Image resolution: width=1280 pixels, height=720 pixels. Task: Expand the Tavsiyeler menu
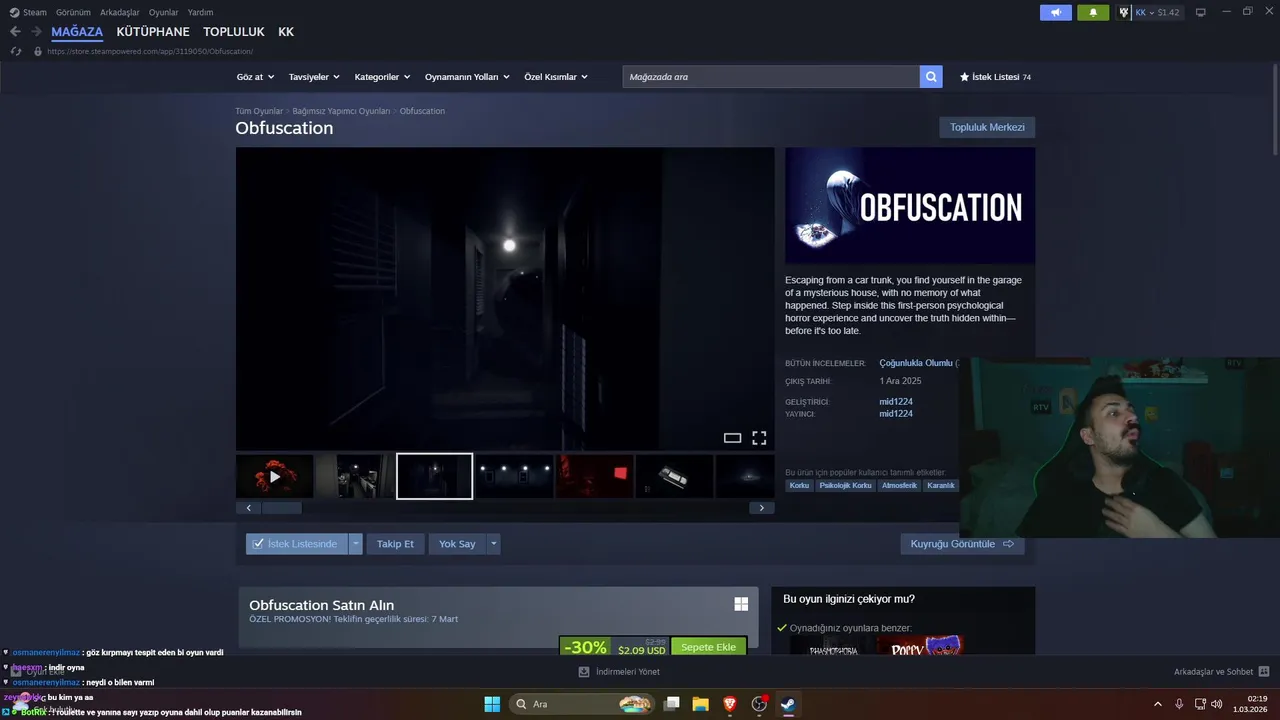314,77
